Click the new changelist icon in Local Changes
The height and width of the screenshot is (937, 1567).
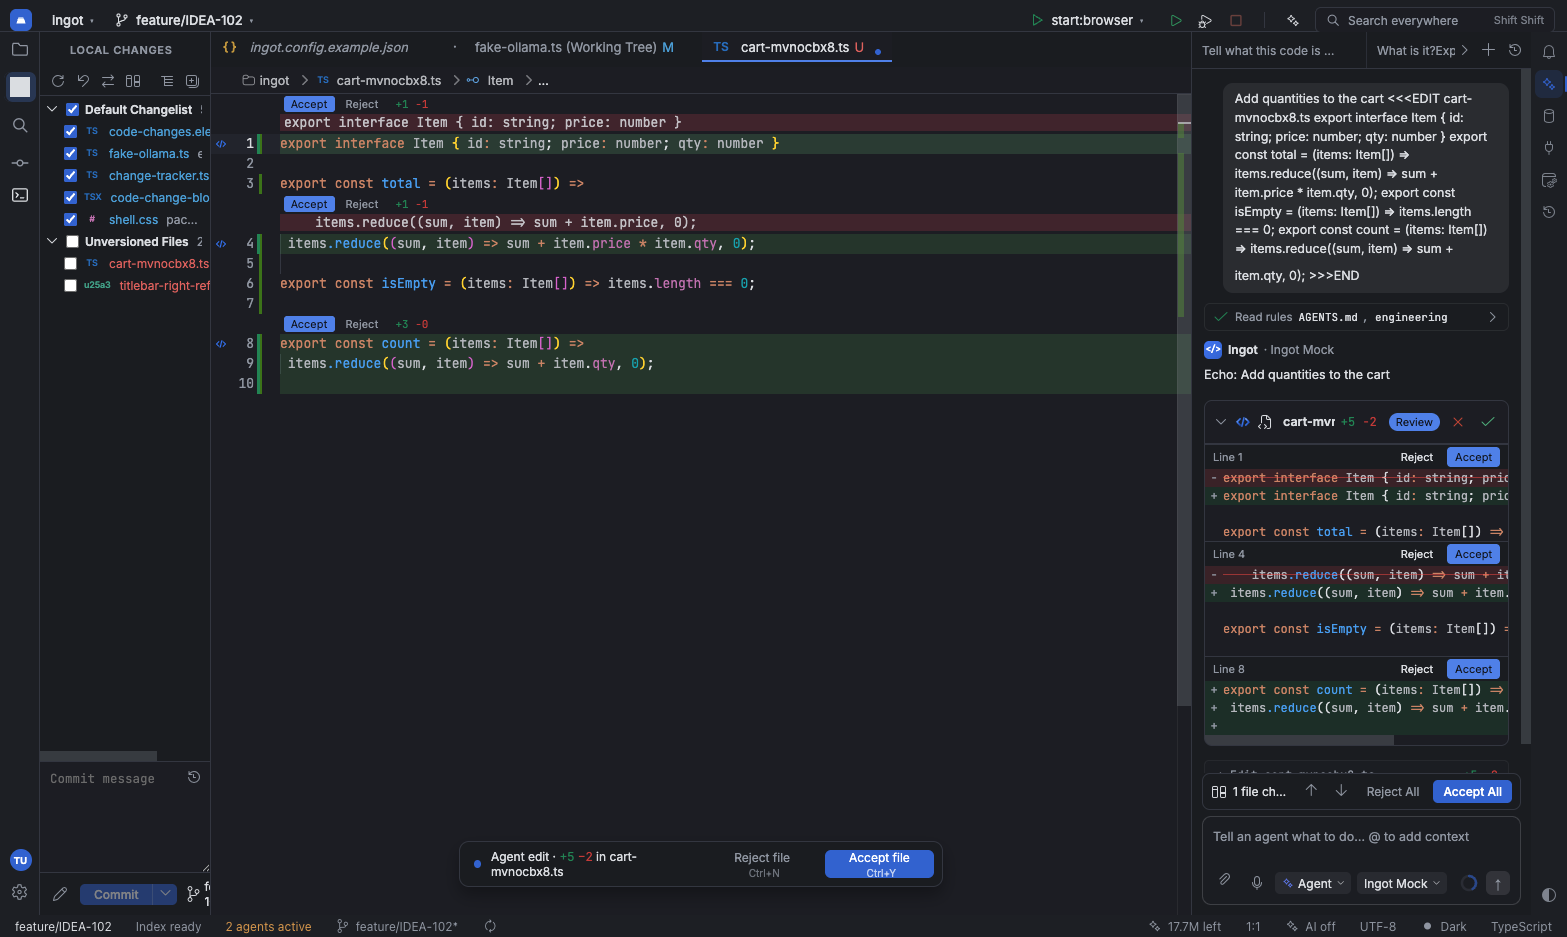point(192,81)
